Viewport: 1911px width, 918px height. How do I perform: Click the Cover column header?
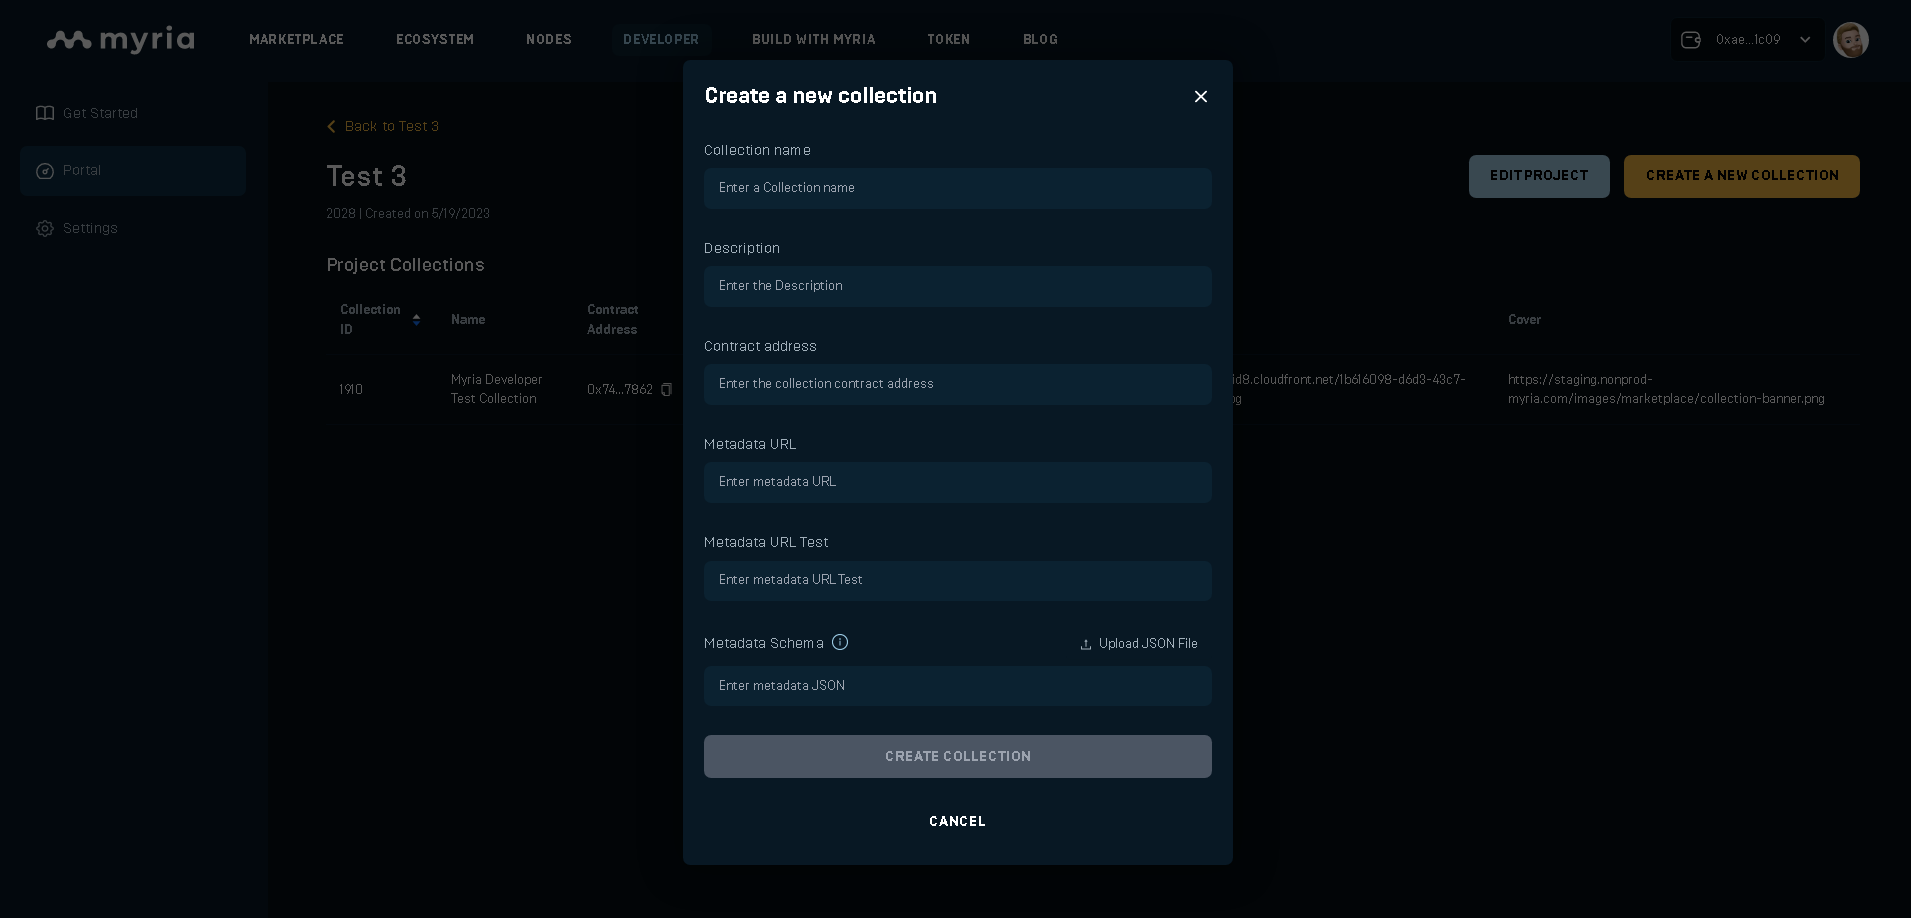tap(1525, 320)
